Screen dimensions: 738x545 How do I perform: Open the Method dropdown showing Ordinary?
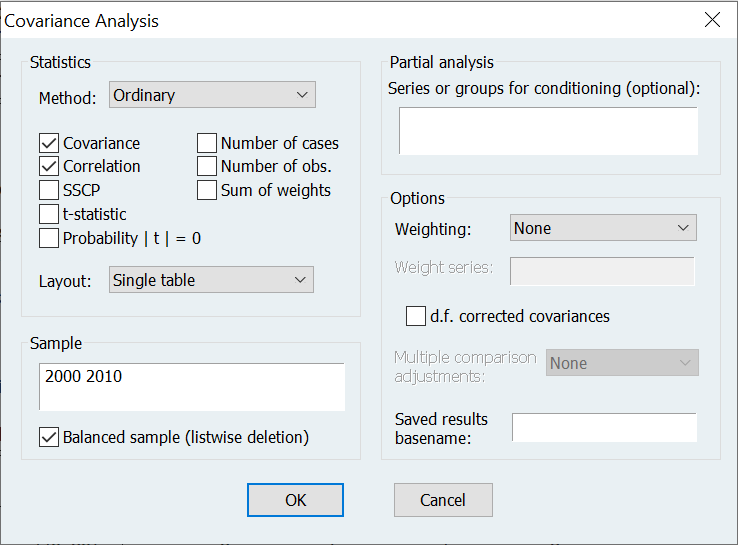coord(212,95)
